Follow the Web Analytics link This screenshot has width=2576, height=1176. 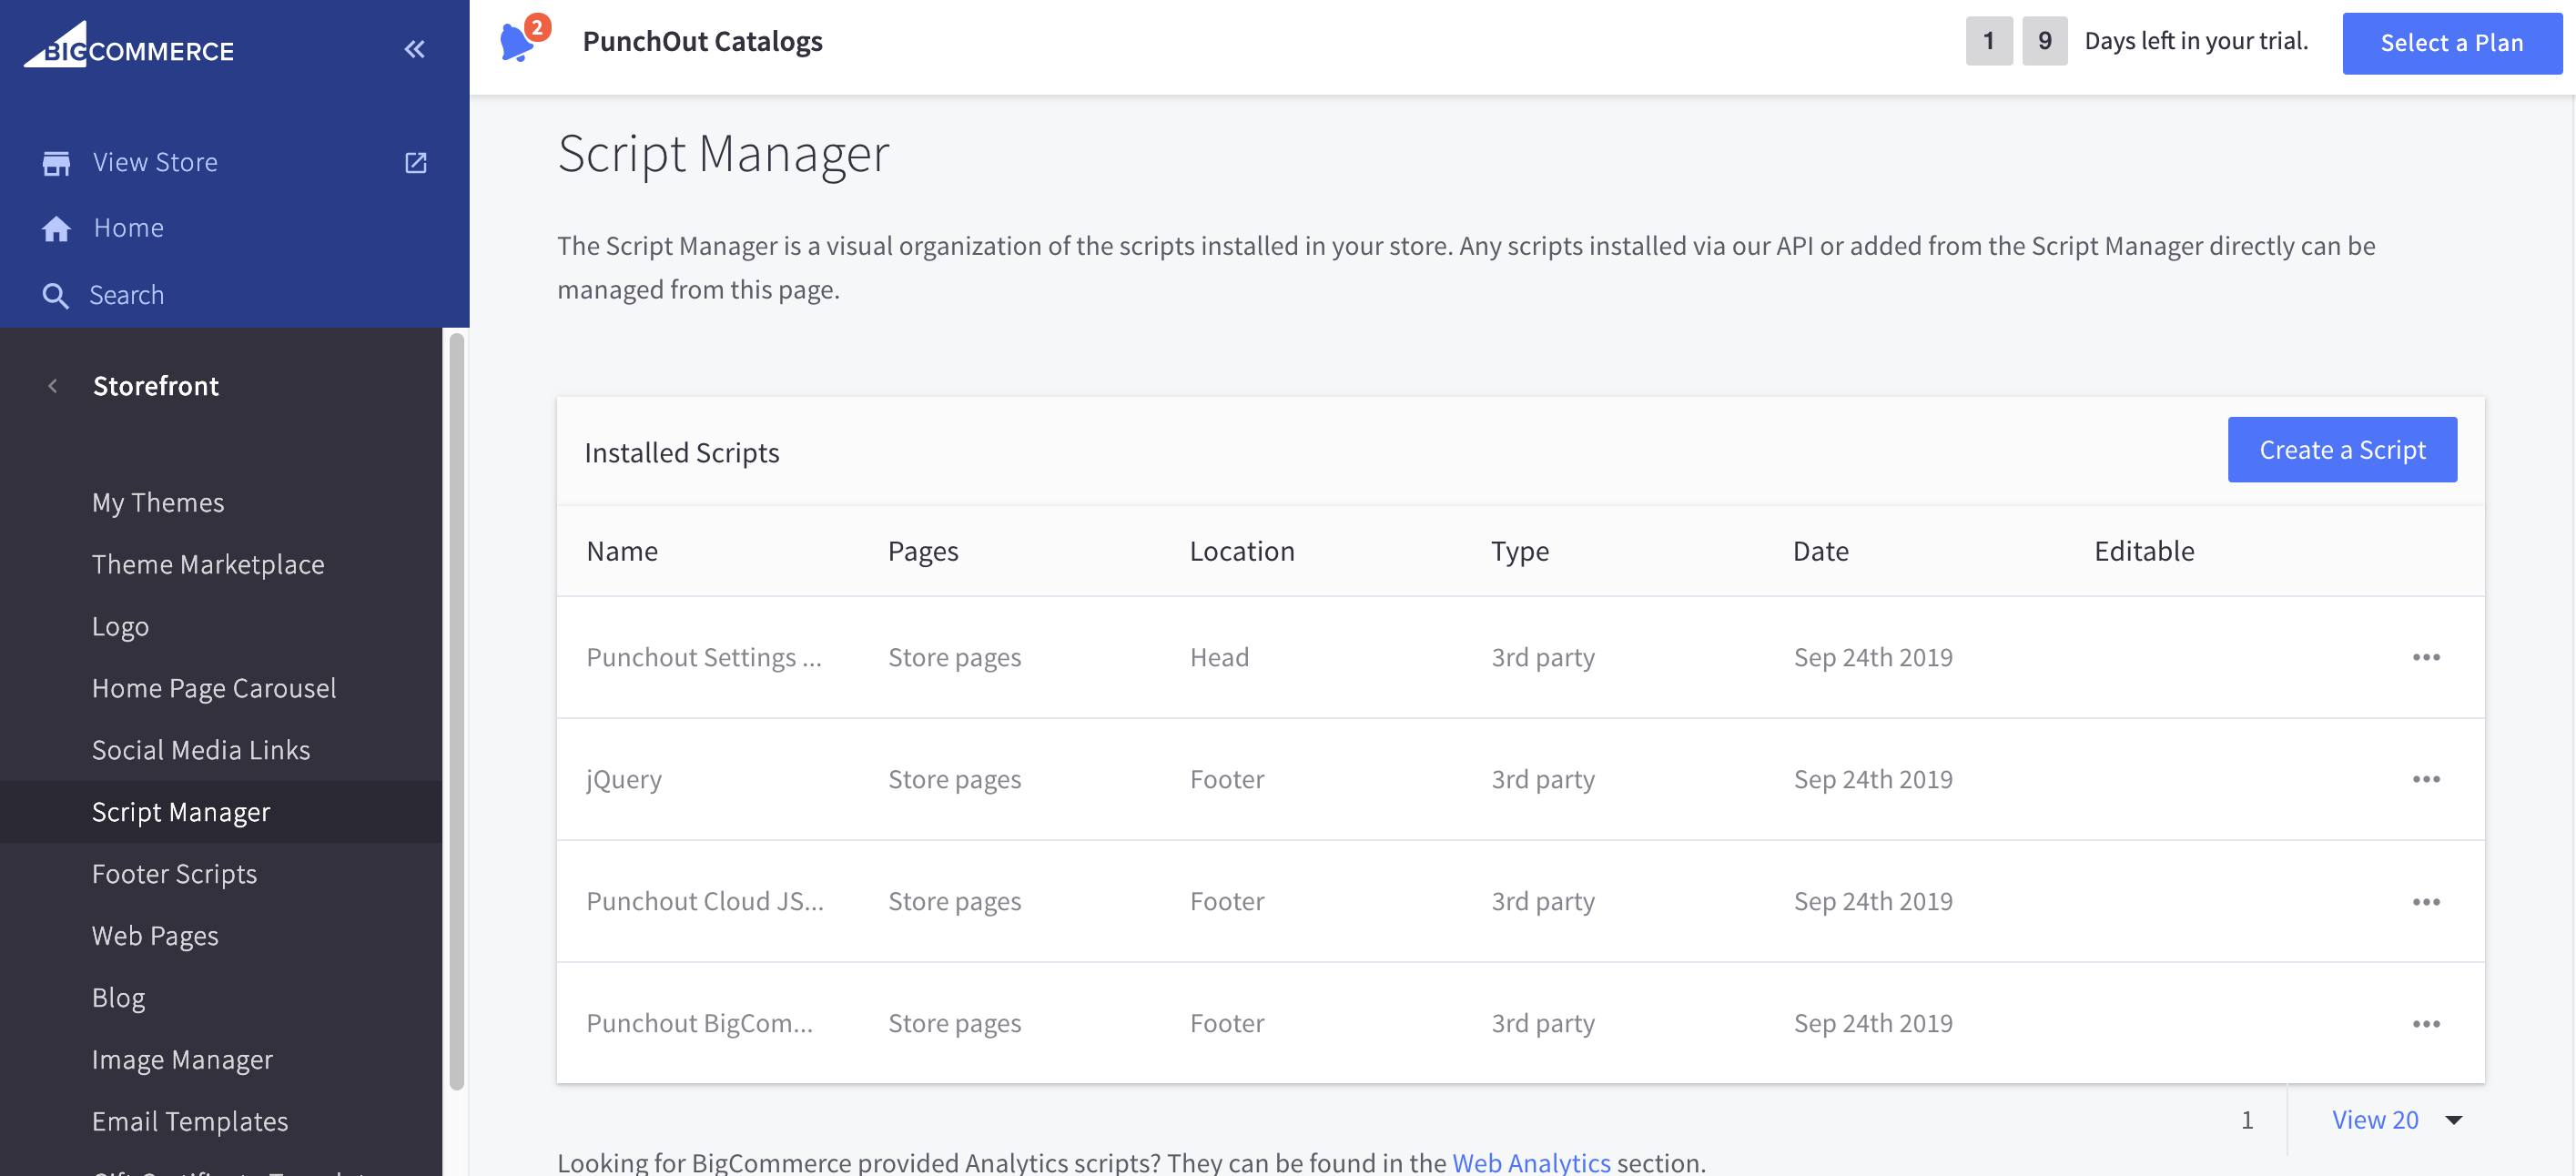[1531, 1162]
